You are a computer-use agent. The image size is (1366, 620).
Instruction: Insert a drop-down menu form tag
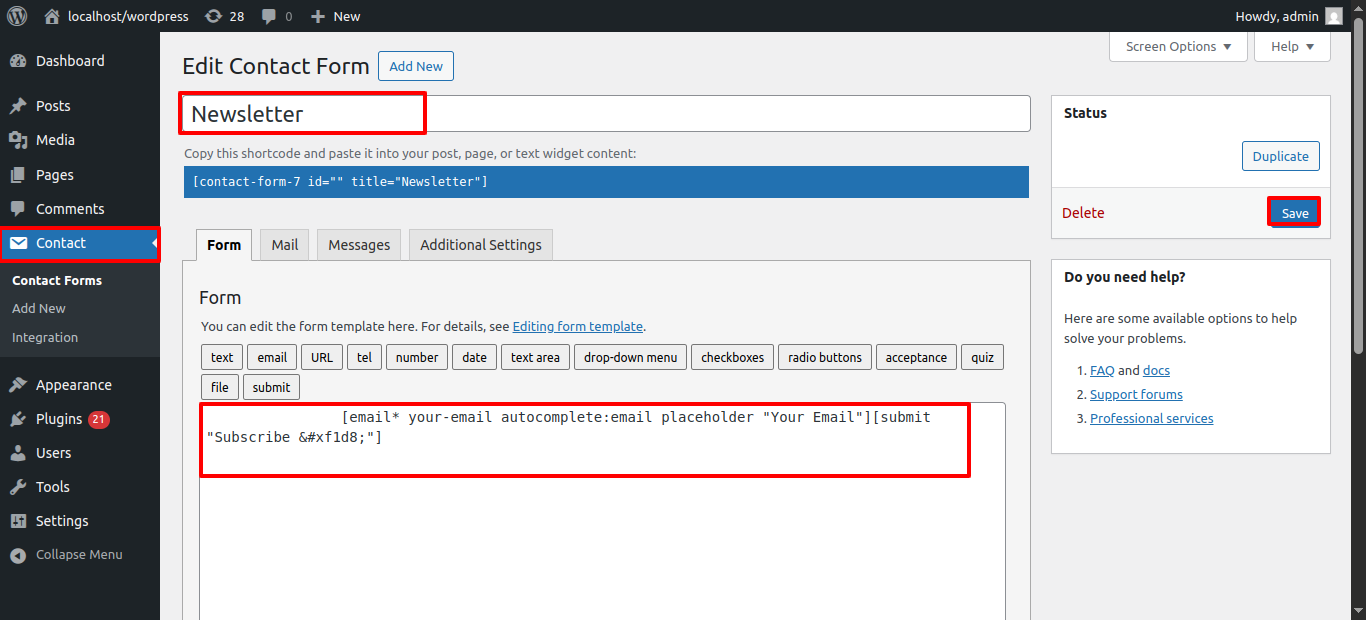(x=630, y=357)
